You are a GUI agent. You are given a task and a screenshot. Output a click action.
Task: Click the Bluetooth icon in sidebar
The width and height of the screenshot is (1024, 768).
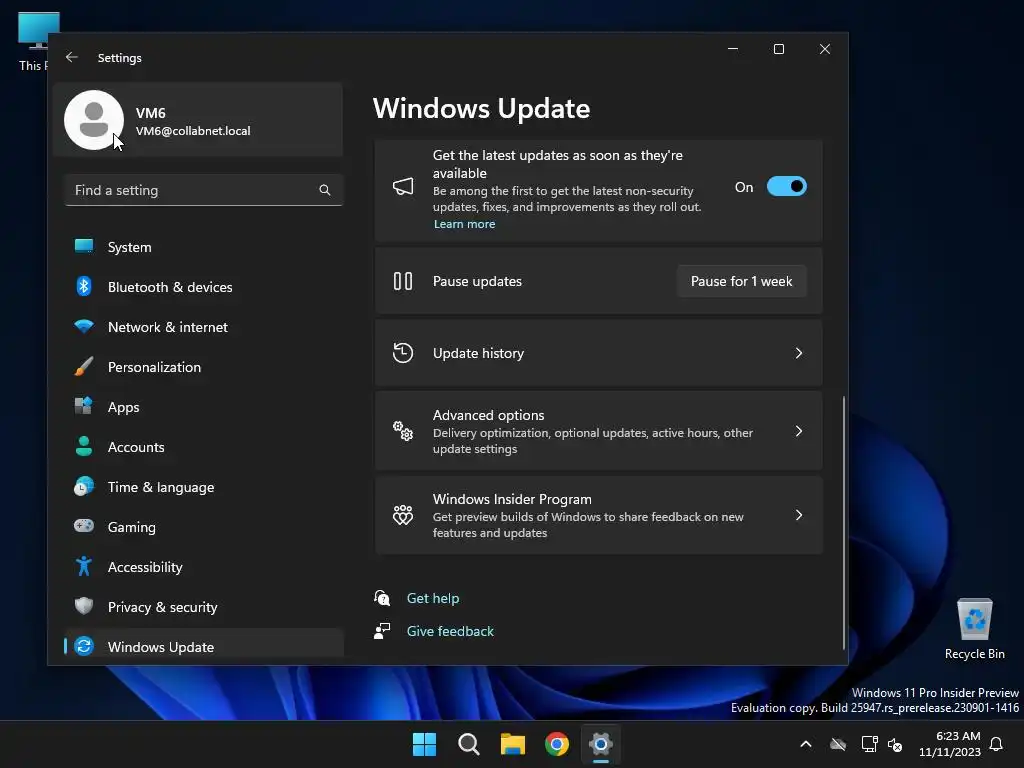[84, 286]
